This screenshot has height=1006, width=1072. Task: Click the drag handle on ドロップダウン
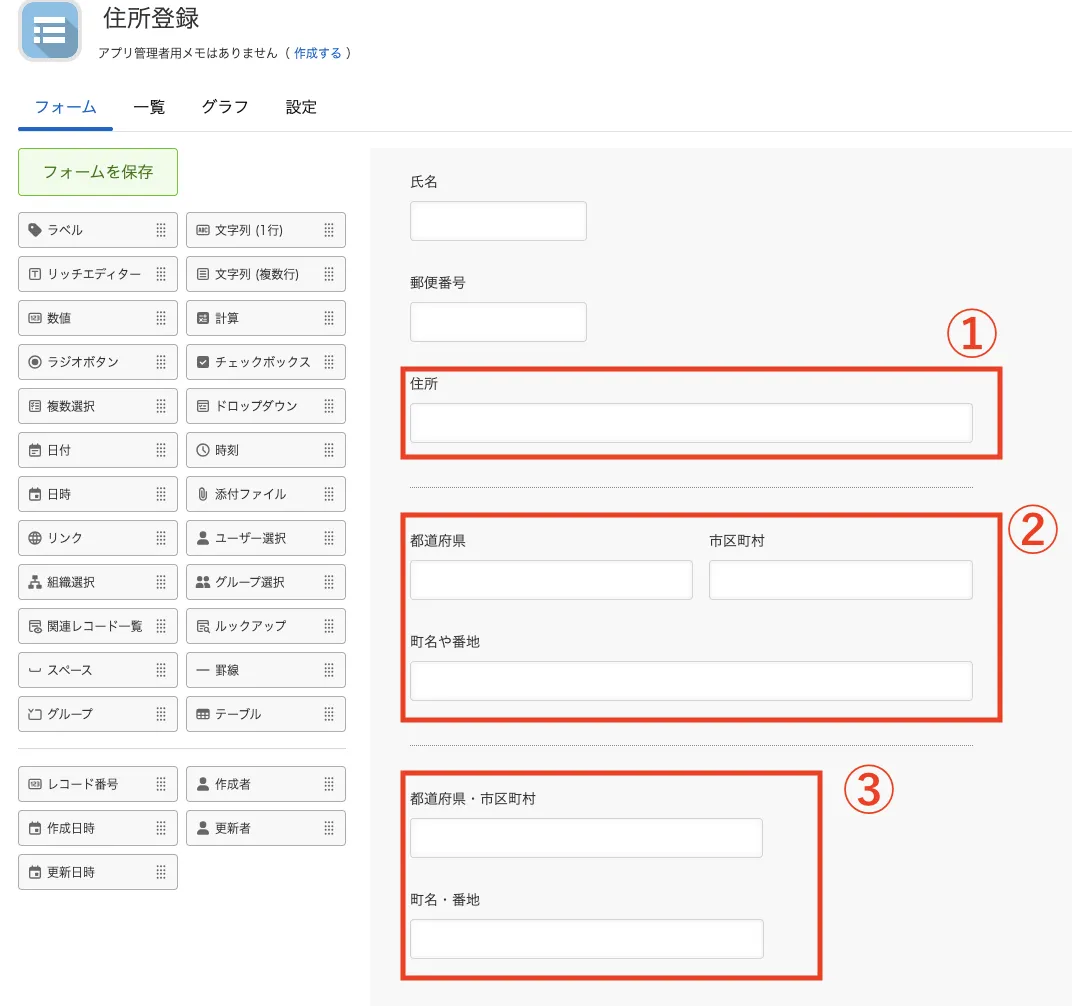329,406
